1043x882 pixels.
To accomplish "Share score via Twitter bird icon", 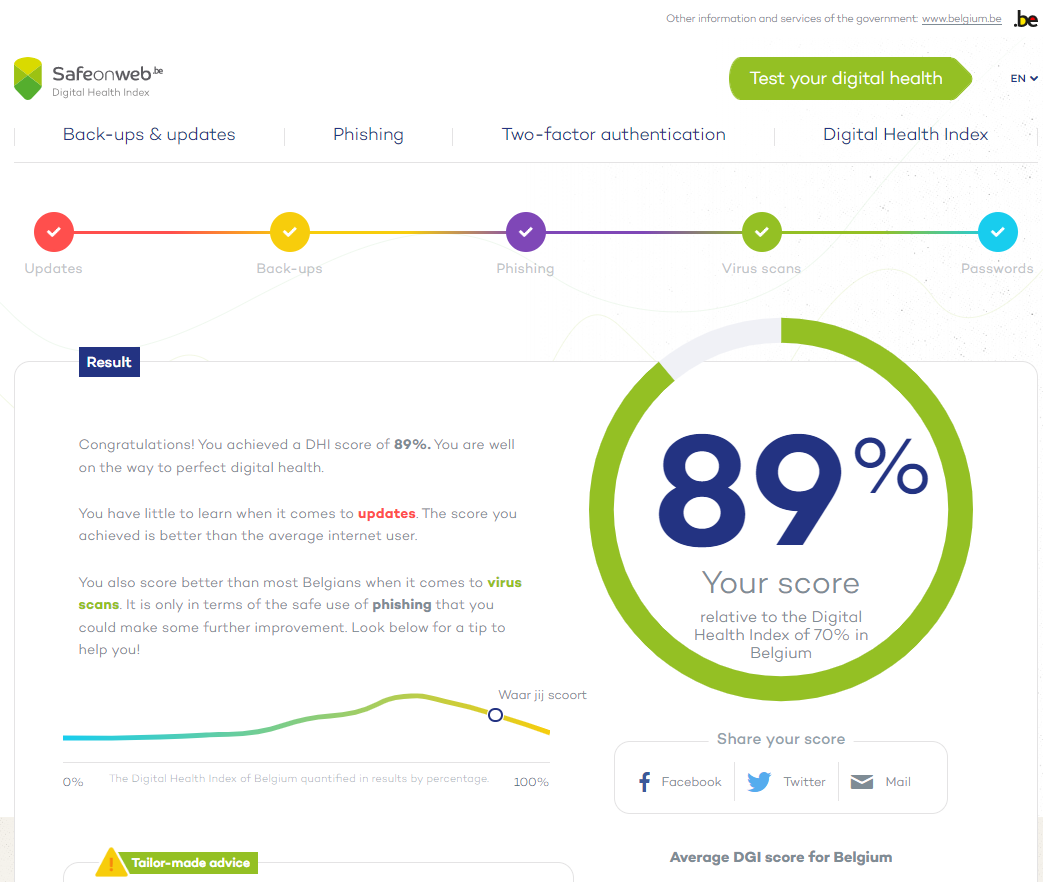I will click(x=759, y=782).
